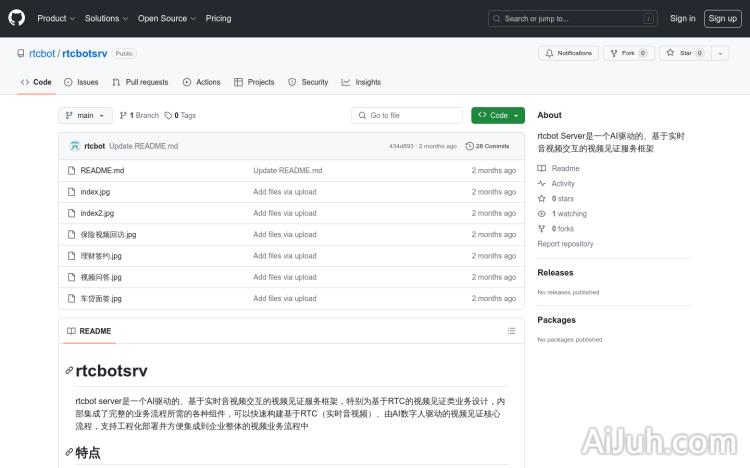Open the Activity link in About

[x=563, y=184]
